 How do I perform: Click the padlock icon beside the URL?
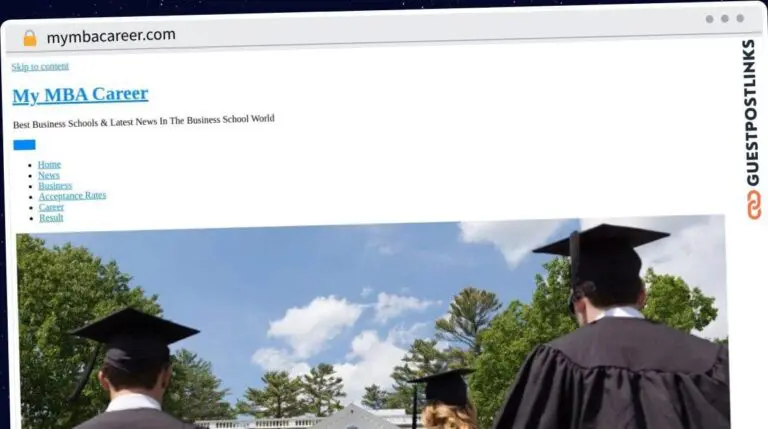(x=30, y=38)
